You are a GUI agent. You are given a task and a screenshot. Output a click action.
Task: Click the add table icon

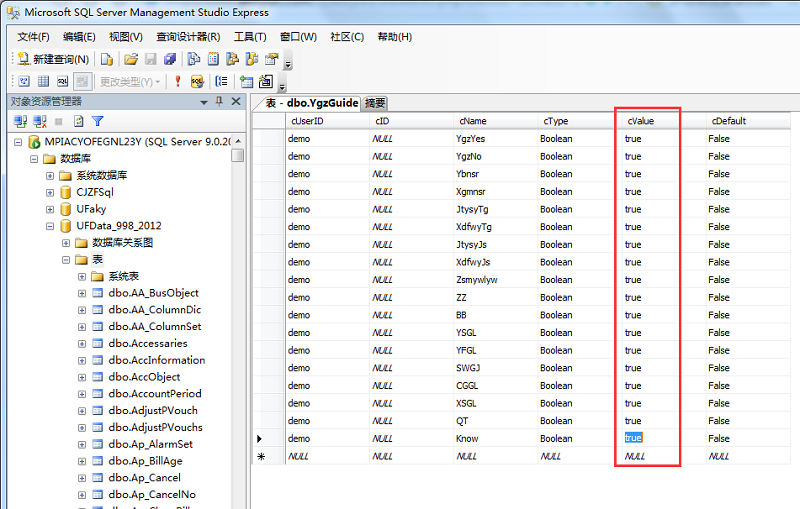(x=246, y=81)
